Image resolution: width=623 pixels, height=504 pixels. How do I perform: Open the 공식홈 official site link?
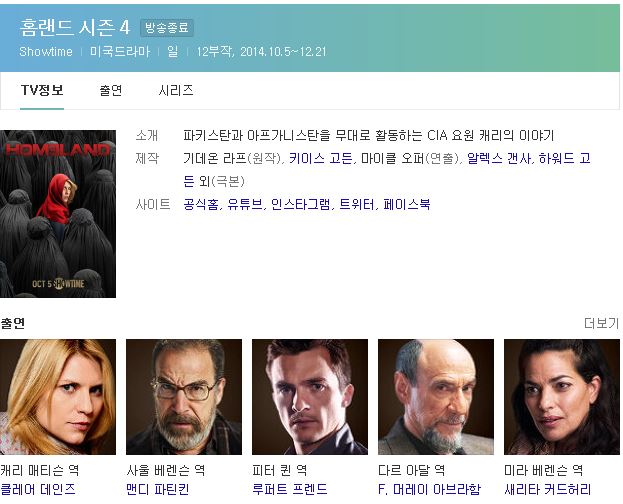point(201,204)
